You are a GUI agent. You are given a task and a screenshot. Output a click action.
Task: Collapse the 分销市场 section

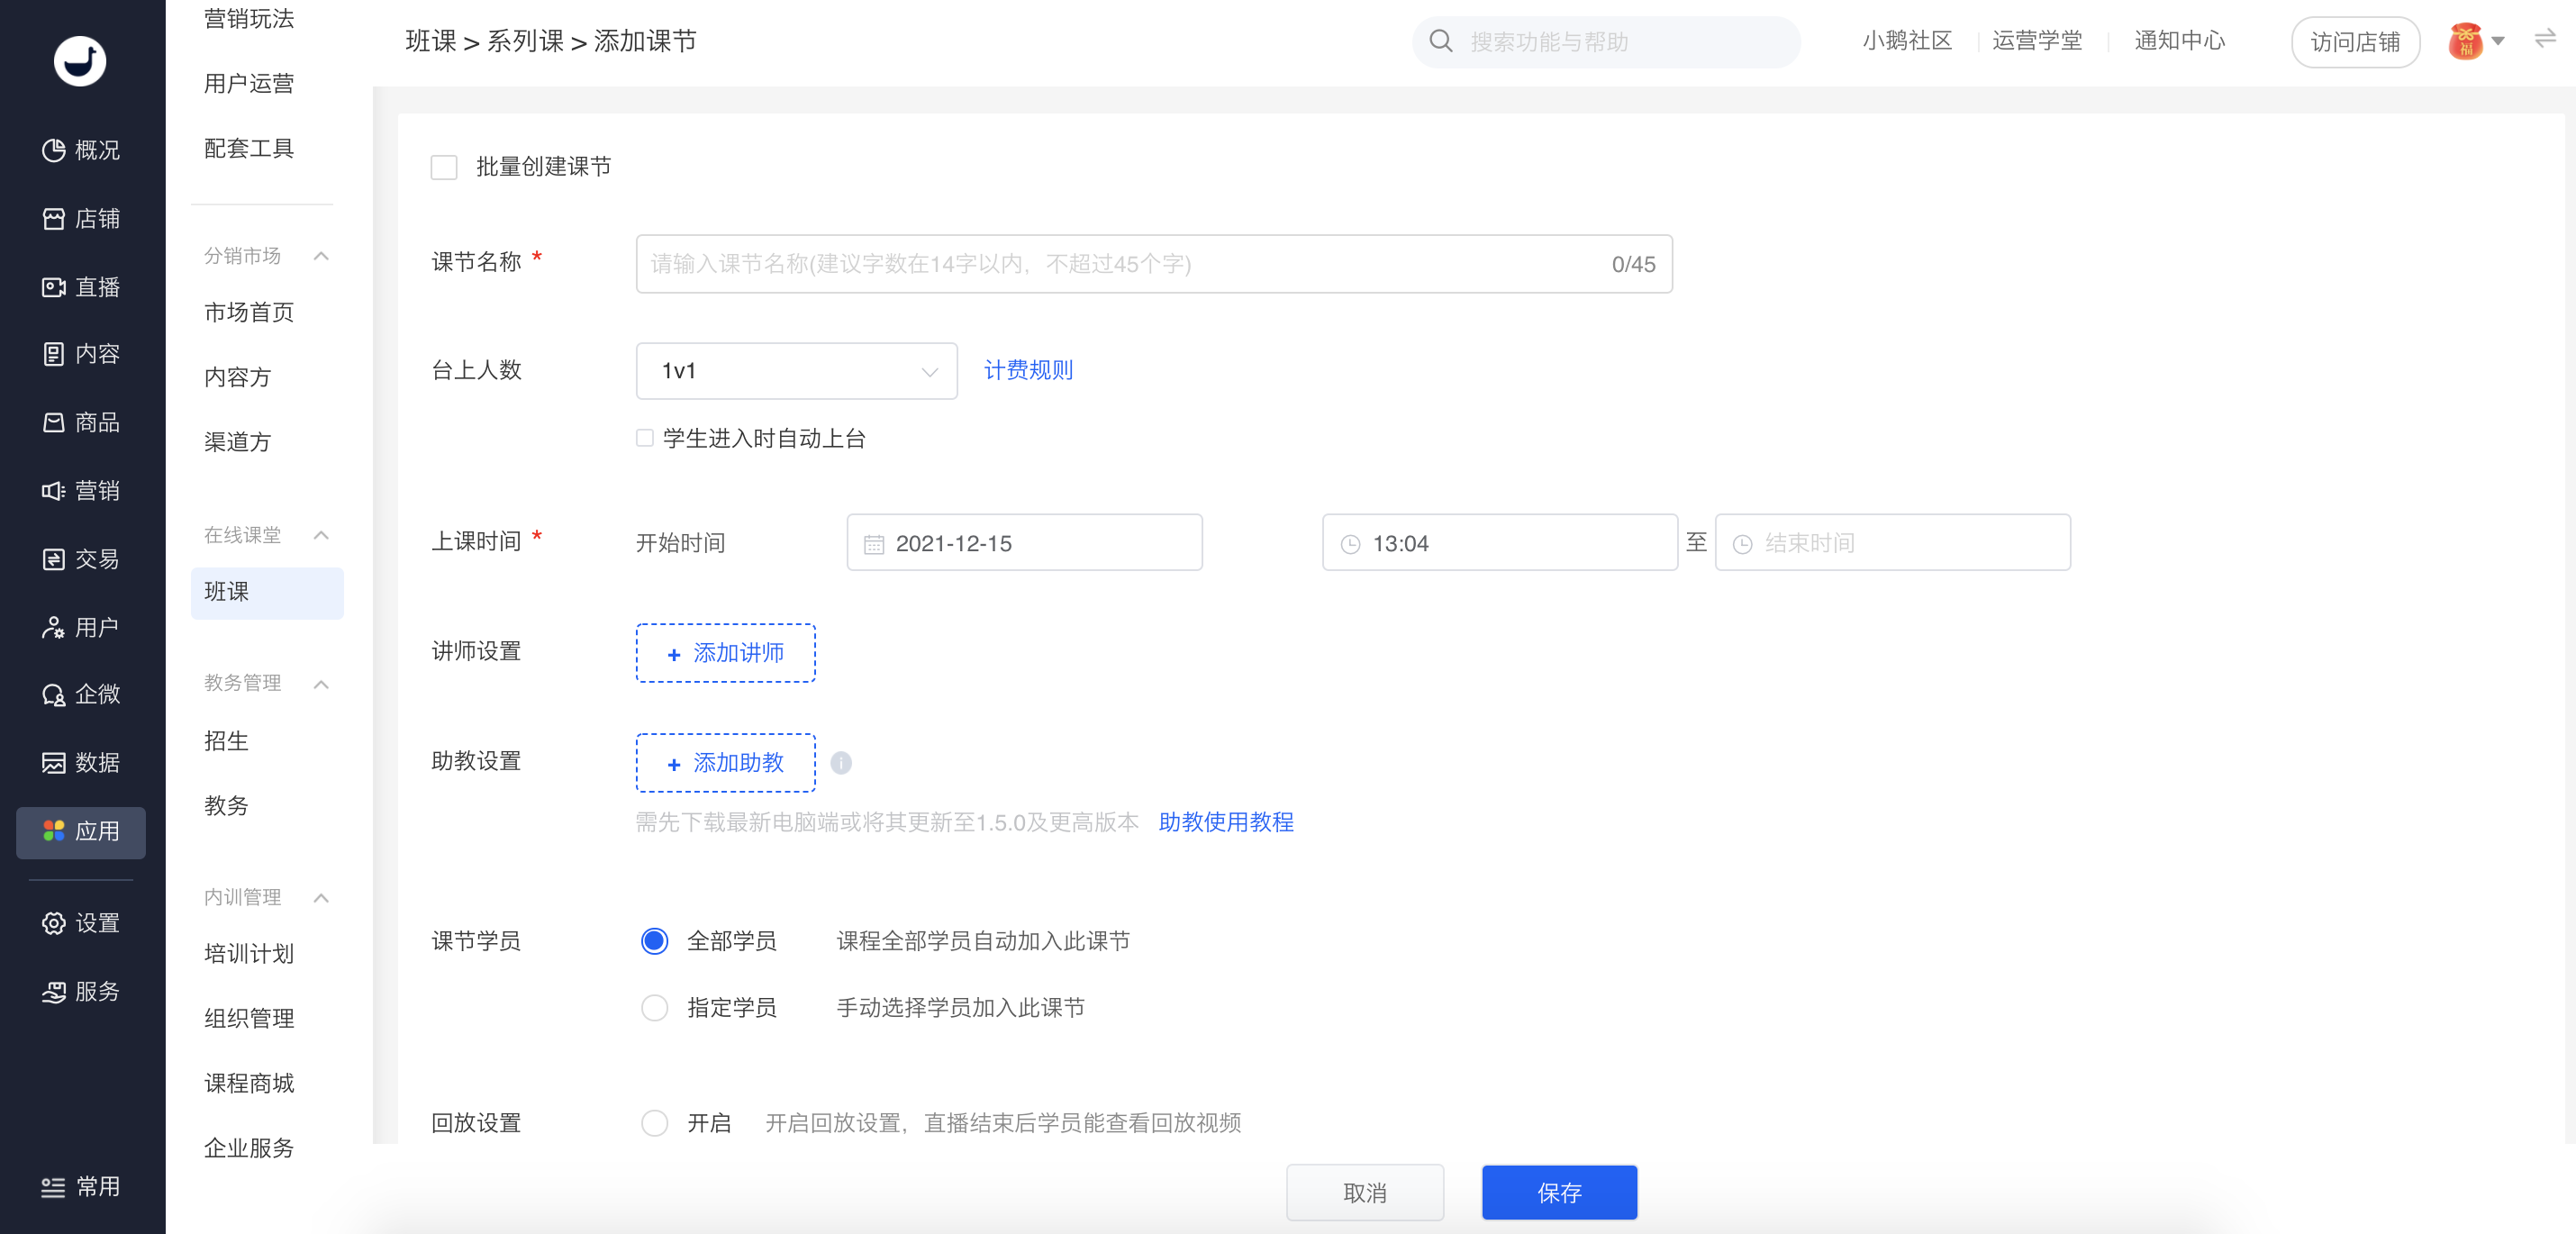point(321,256)
